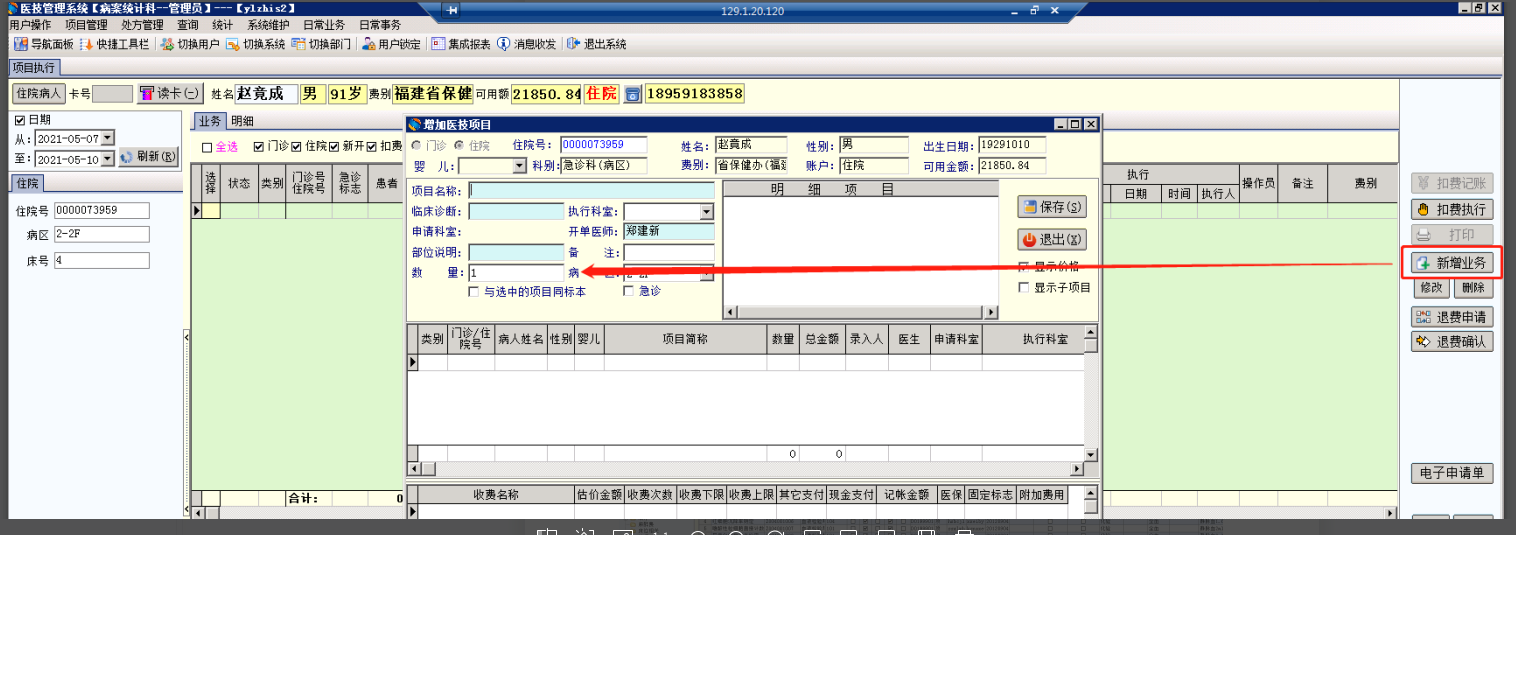Click the 医技管理系统 app logo in title bar
The width and height of the screenshot is (1516, 698).
pos(13,8)
